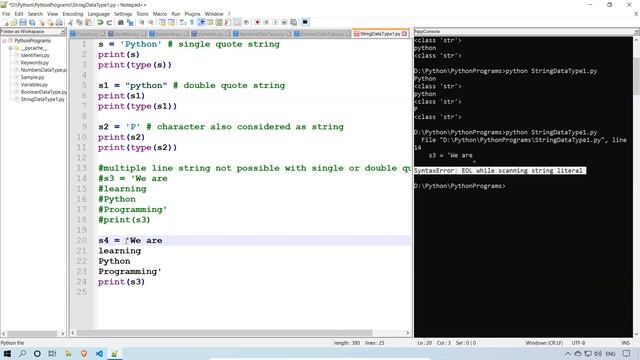Open the View menu

[52, 14]
